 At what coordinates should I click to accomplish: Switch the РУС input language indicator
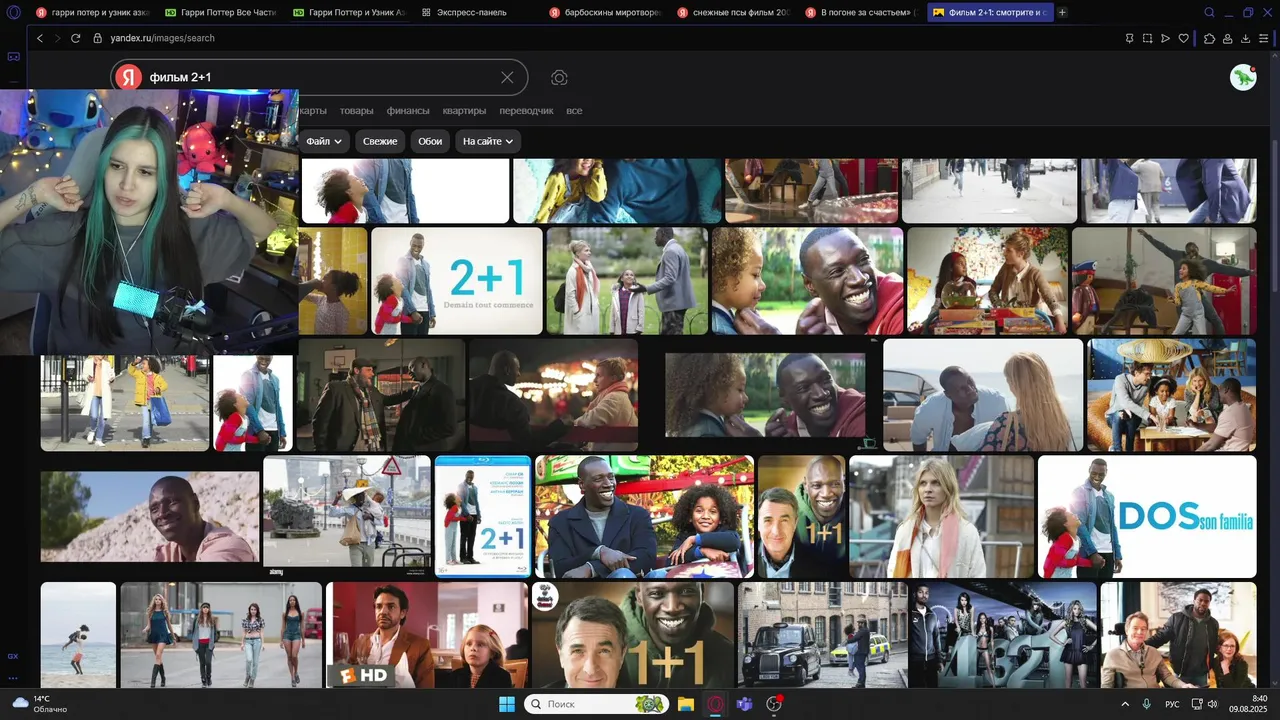click(1172, 704)
